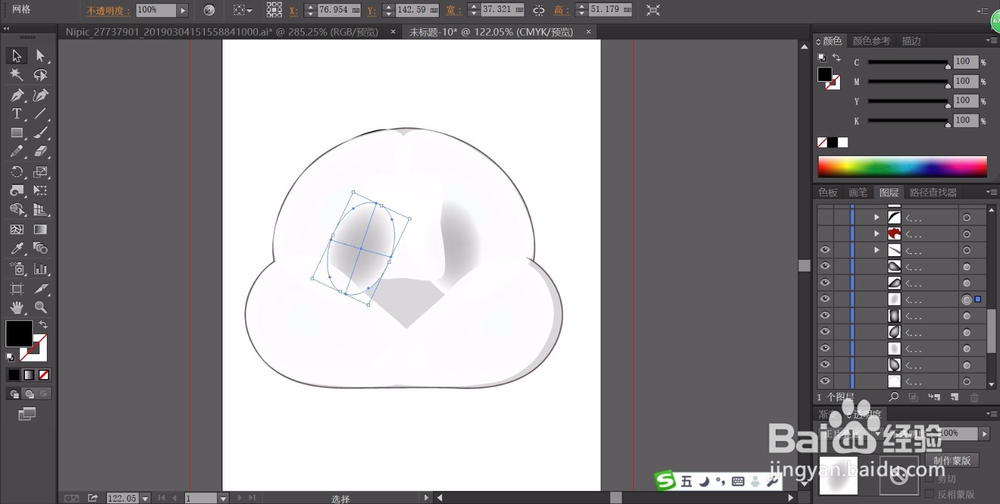This screenshot has height=504, width=1000.
Task: Select the Eraser tool
Action: [41, 152]
